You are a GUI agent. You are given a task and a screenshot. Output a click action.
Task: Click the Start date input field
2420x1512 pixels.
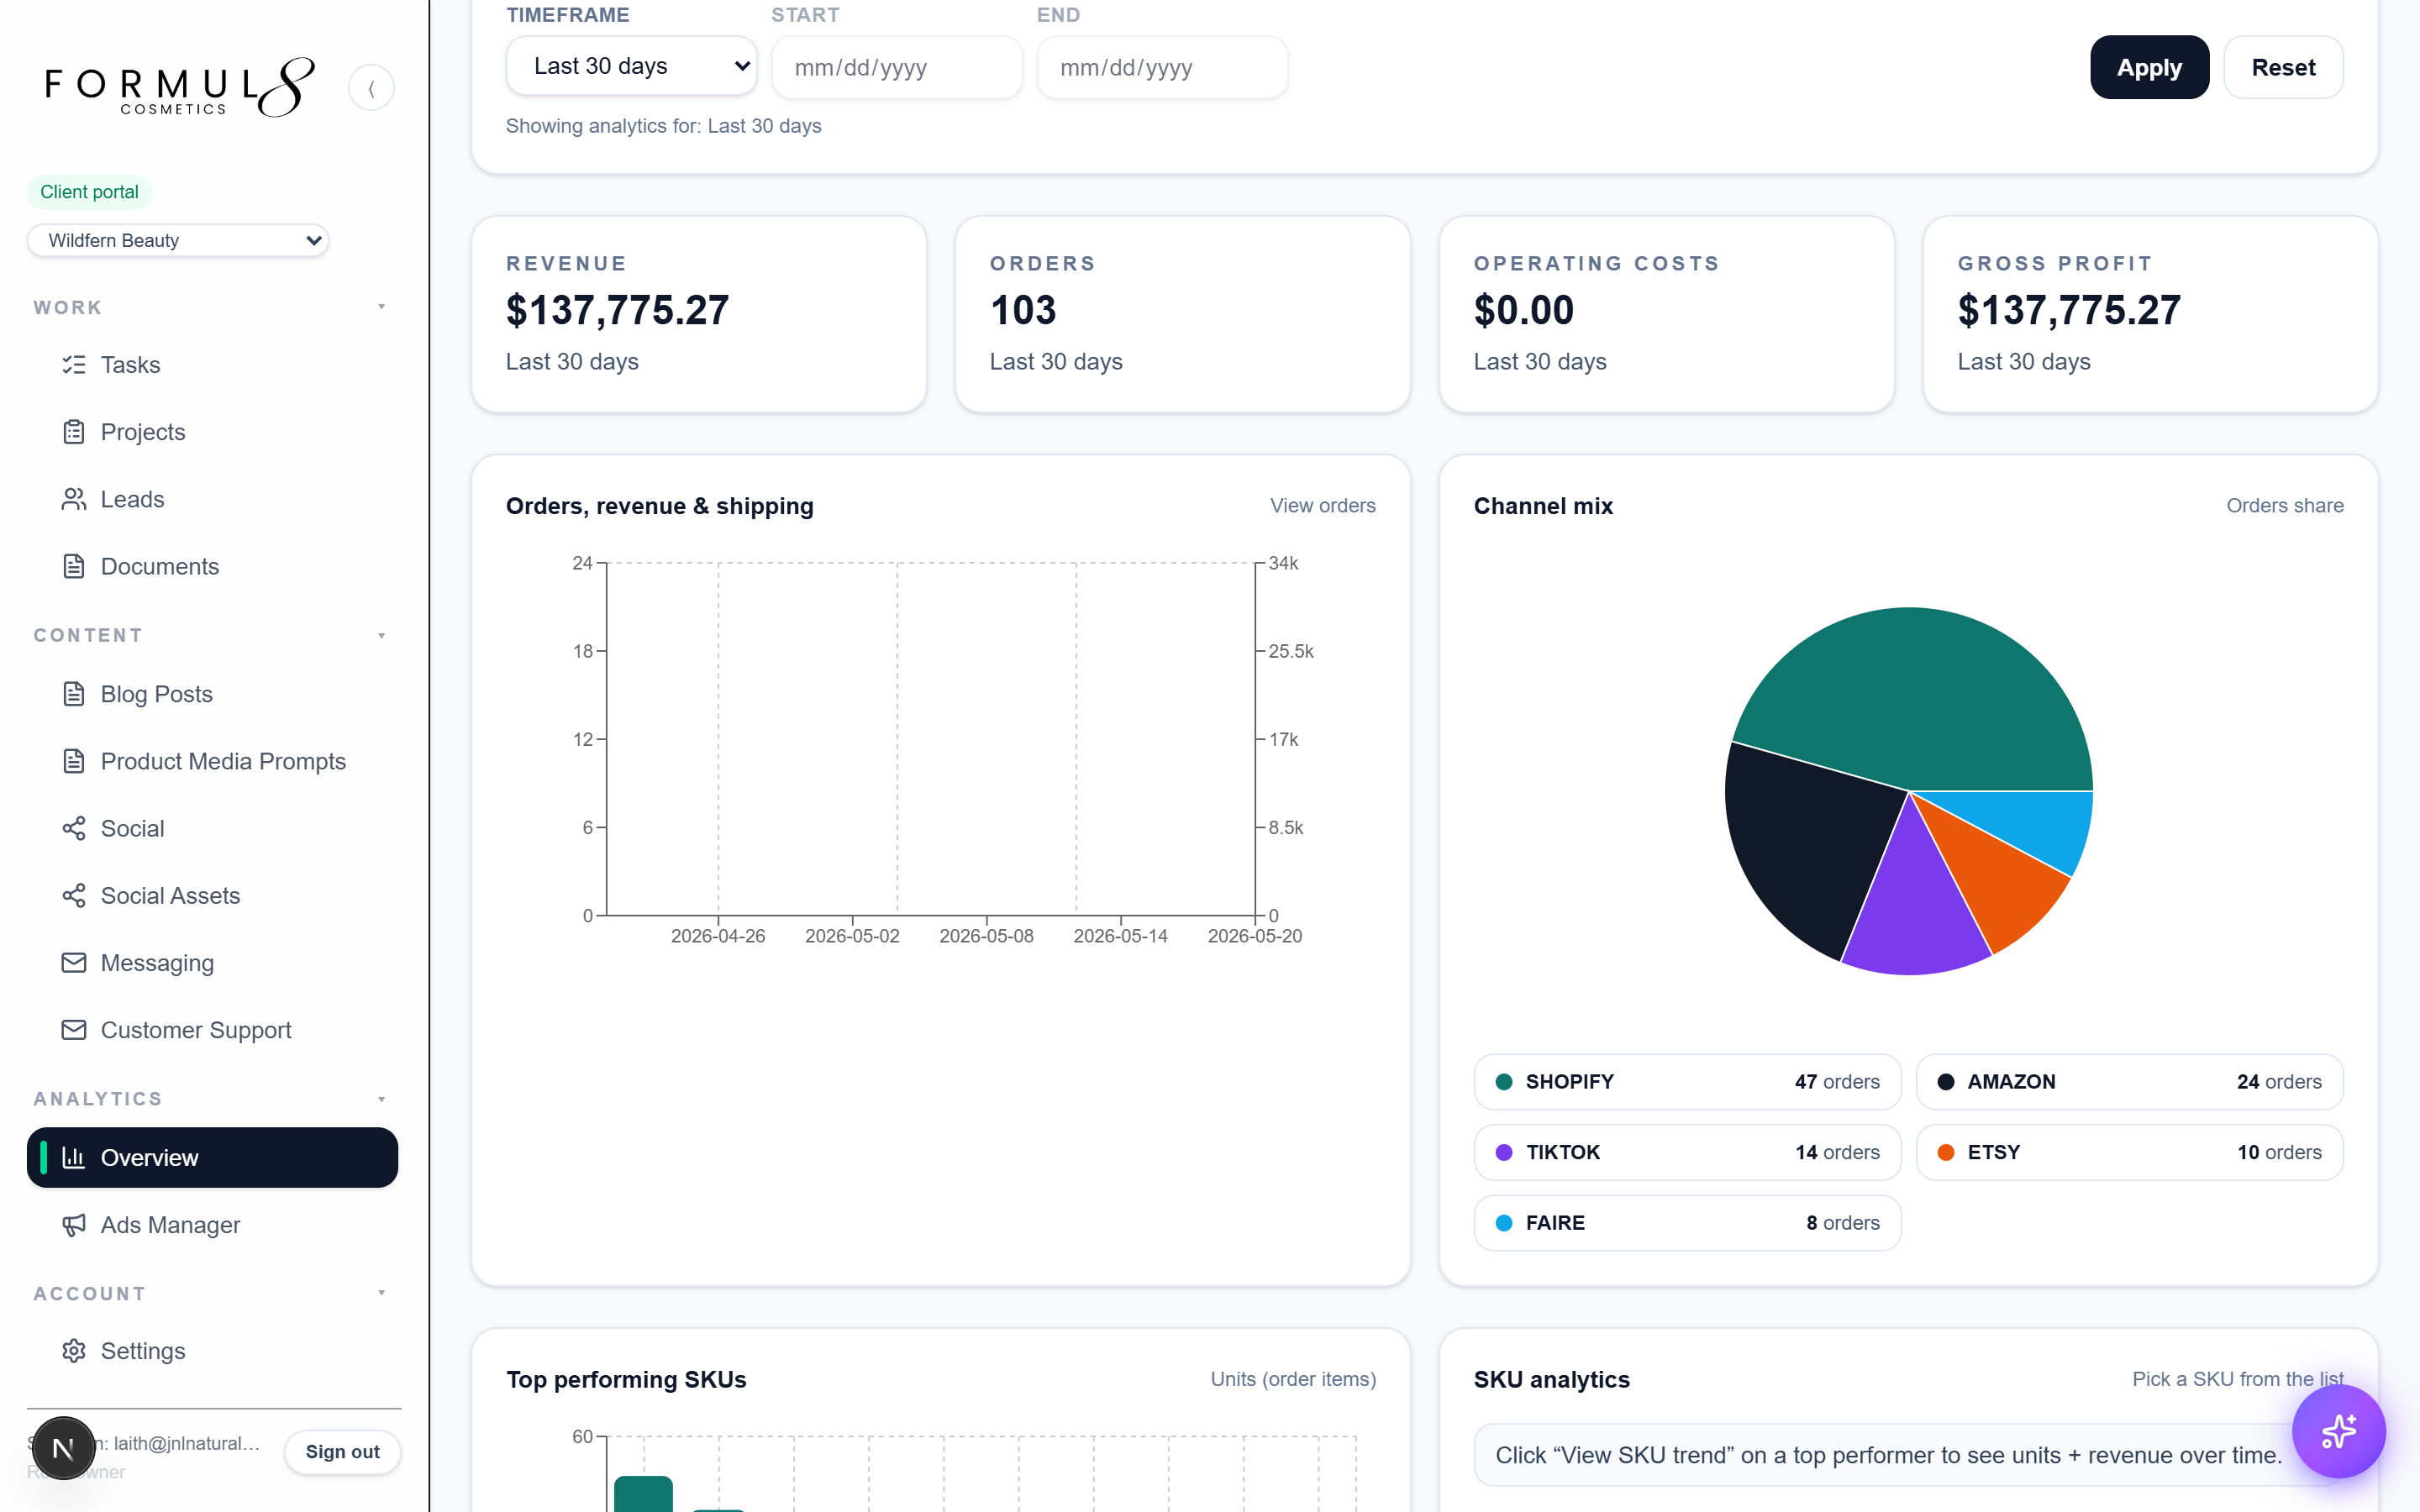(x=897, y=67)
